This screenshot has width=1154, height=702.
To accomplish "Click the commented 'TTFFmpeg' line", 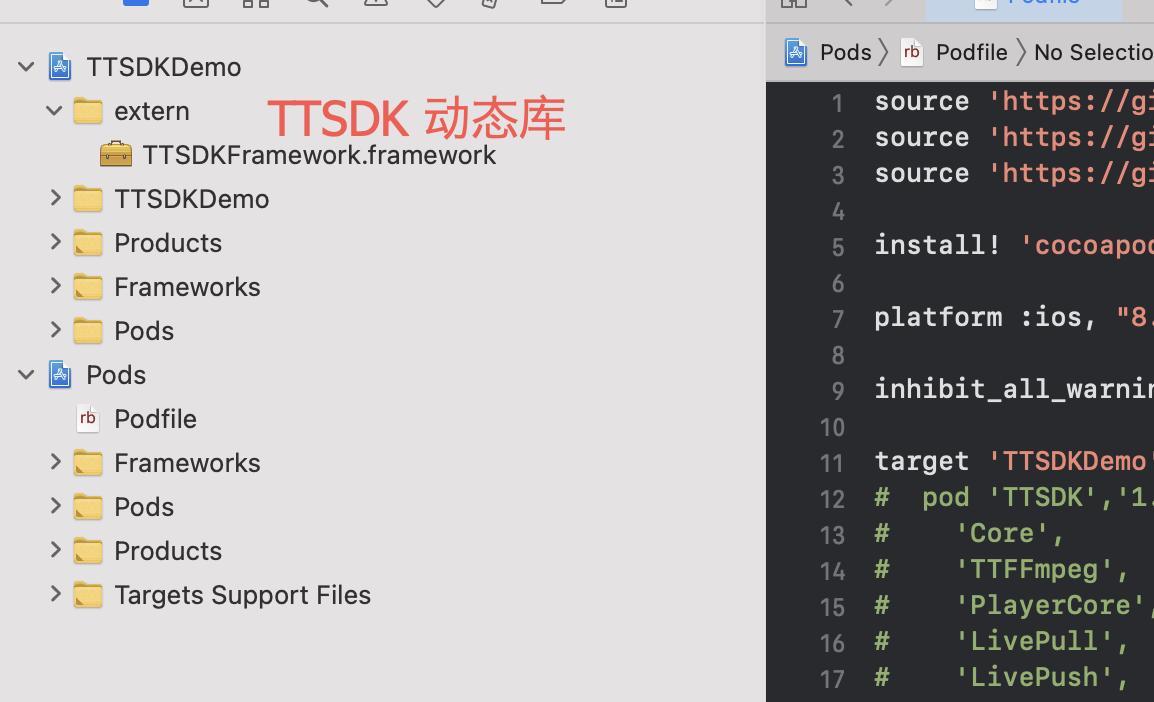I will click(1002, 570).
